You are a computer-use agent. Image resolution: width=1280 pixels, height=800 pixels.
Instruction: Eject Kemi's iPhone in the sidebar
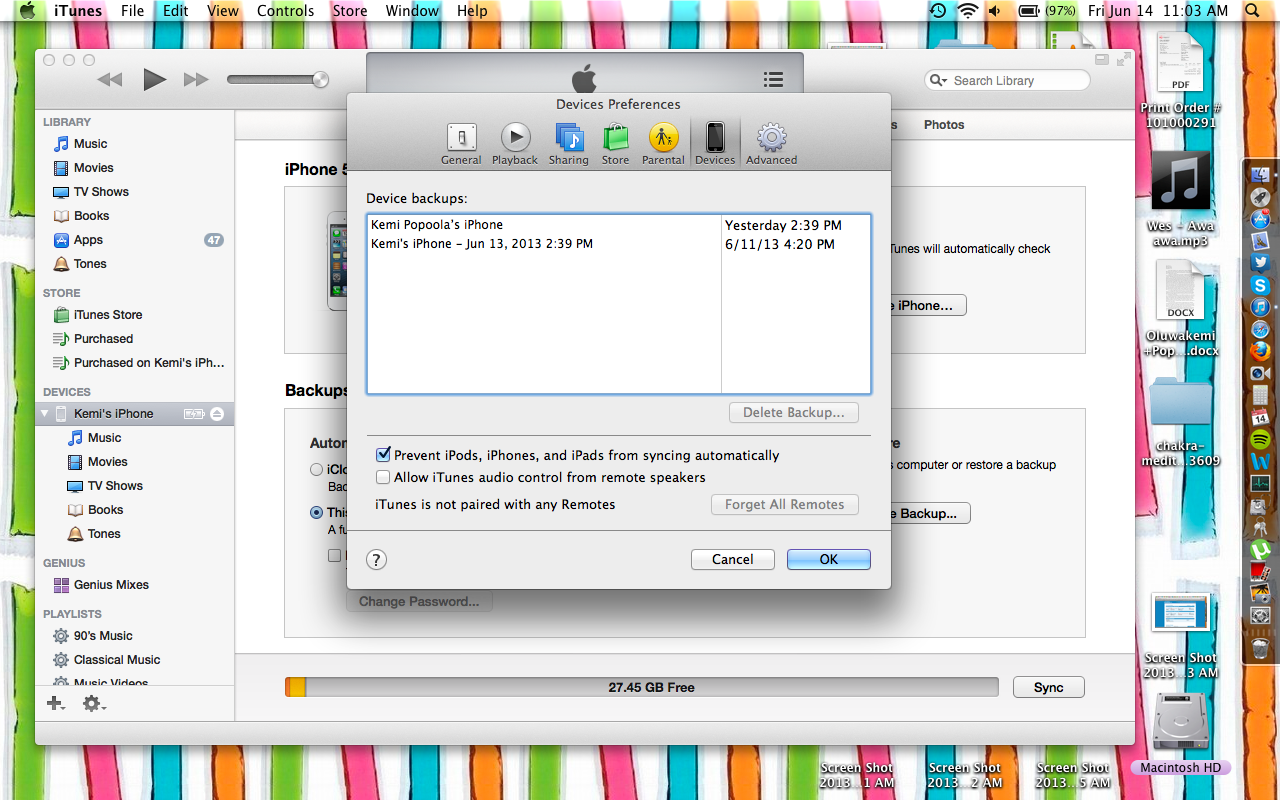click(x=217, y=414)
